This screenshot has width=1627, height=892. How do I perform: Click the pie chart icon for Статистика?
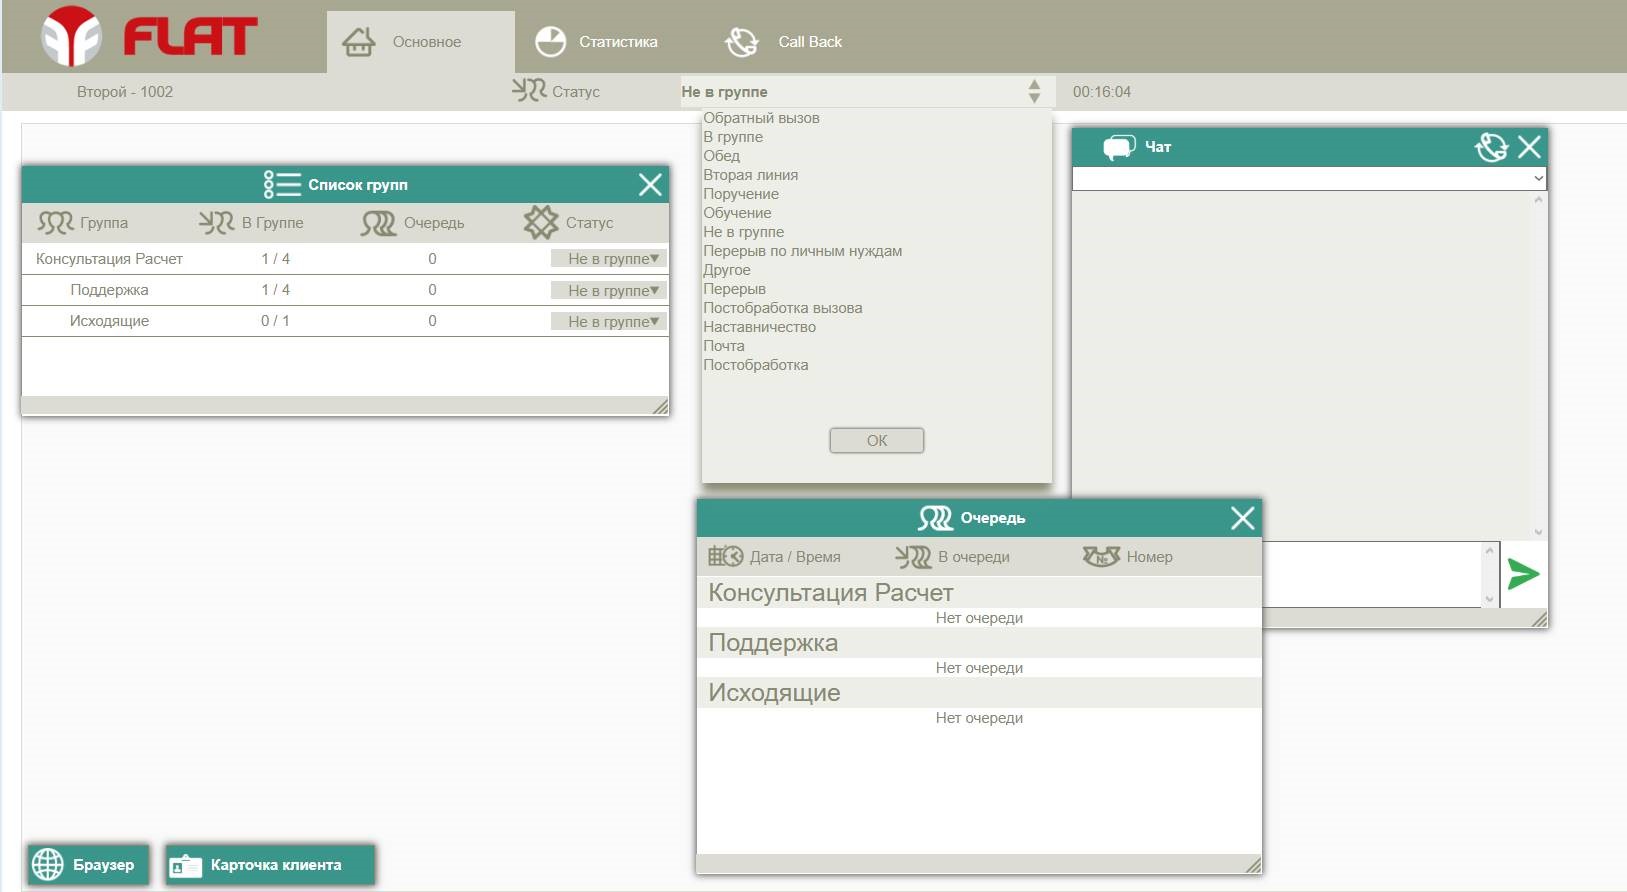pyautogui.click(x=550, y=42)
